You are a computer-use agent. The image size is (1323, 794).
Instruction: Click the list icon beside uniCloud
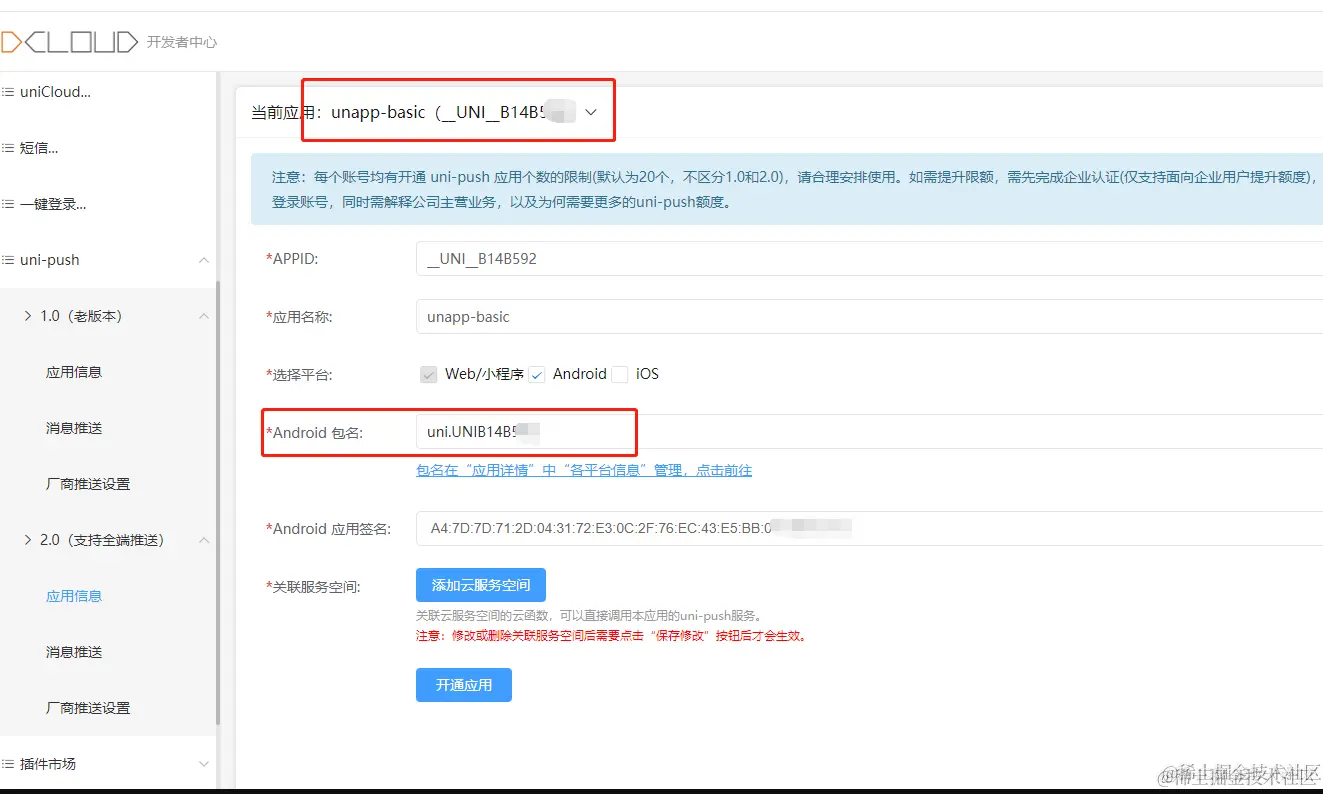click(8, 92)
